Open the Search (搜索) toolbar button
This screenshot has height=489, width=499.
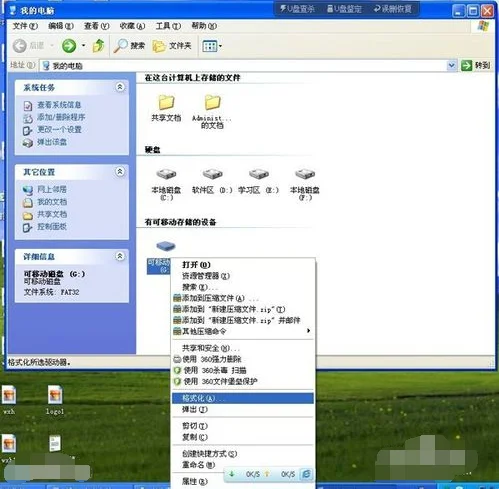(x=129, y=46)
